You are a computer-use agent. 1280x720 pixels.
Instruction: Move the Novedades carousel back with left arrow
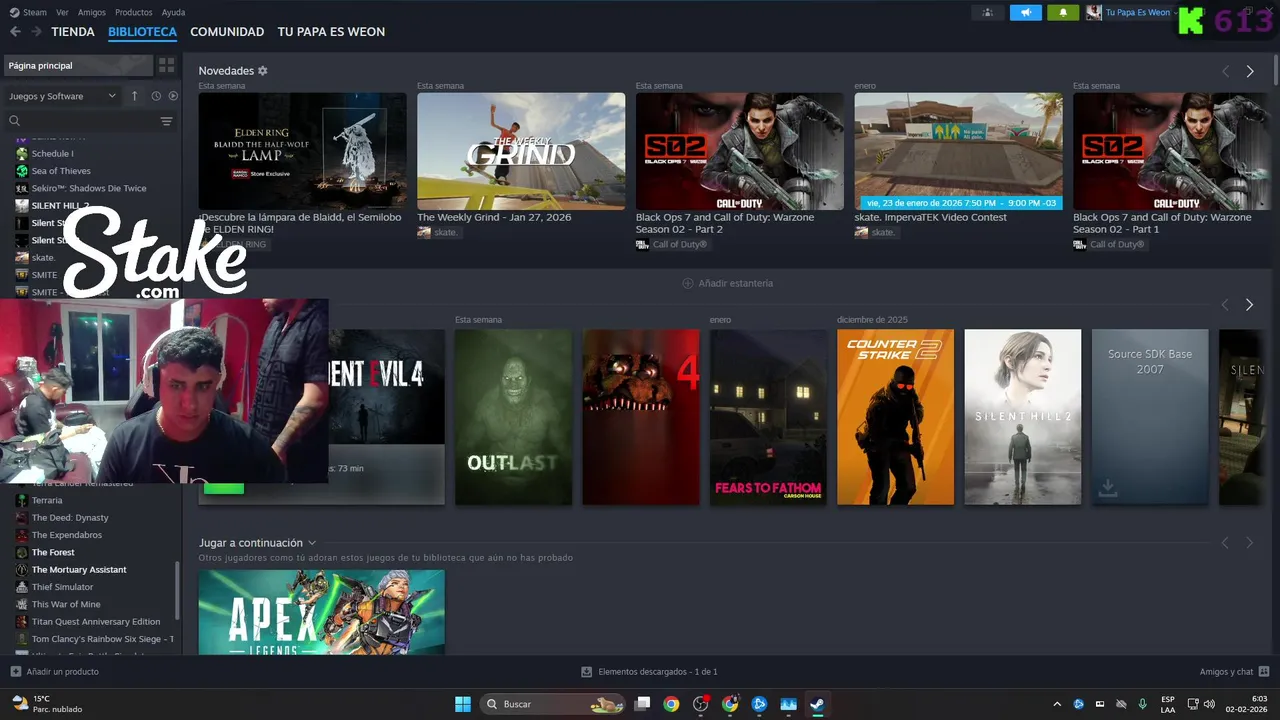pos(1225,71)
